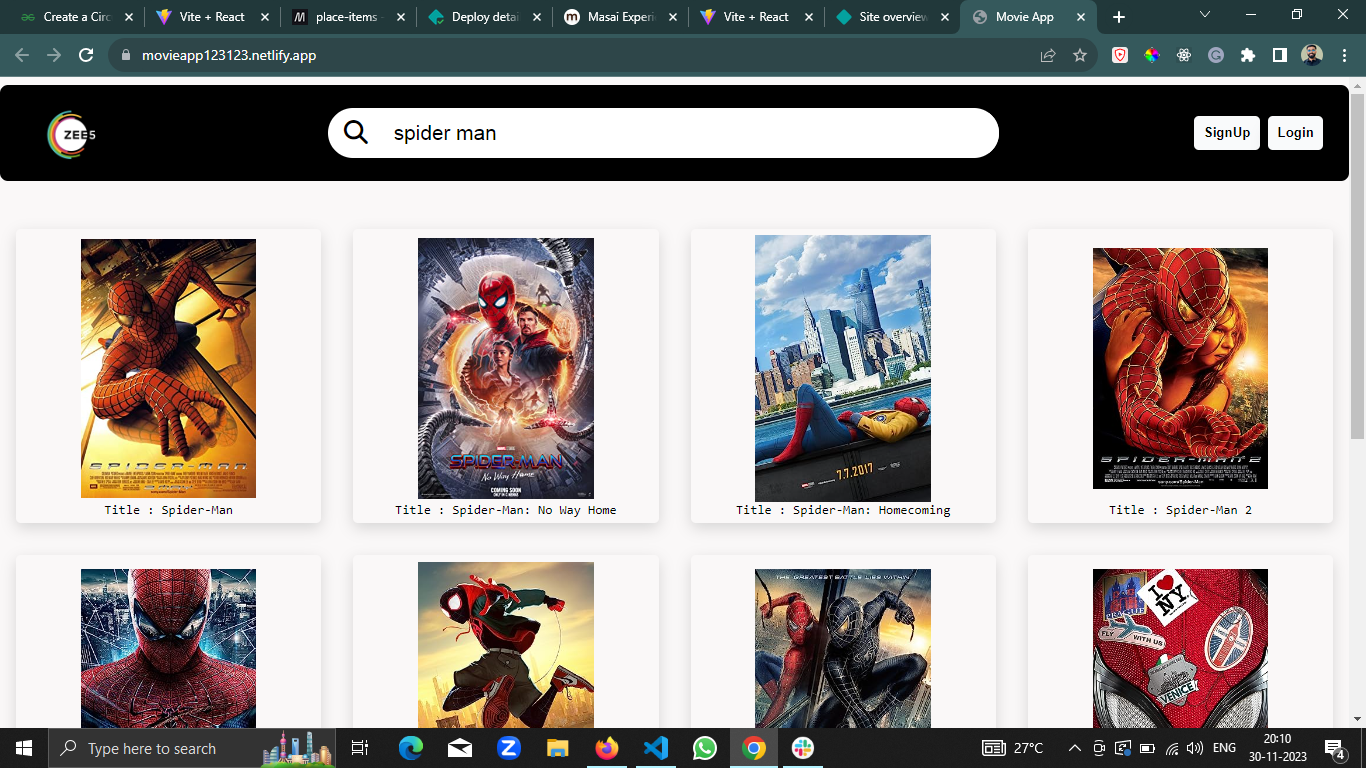This screenshot has width=1366, height=768.
Task: Bookmark this page with the star icon
Action: pyautogui.click(x=1080, y=56)
